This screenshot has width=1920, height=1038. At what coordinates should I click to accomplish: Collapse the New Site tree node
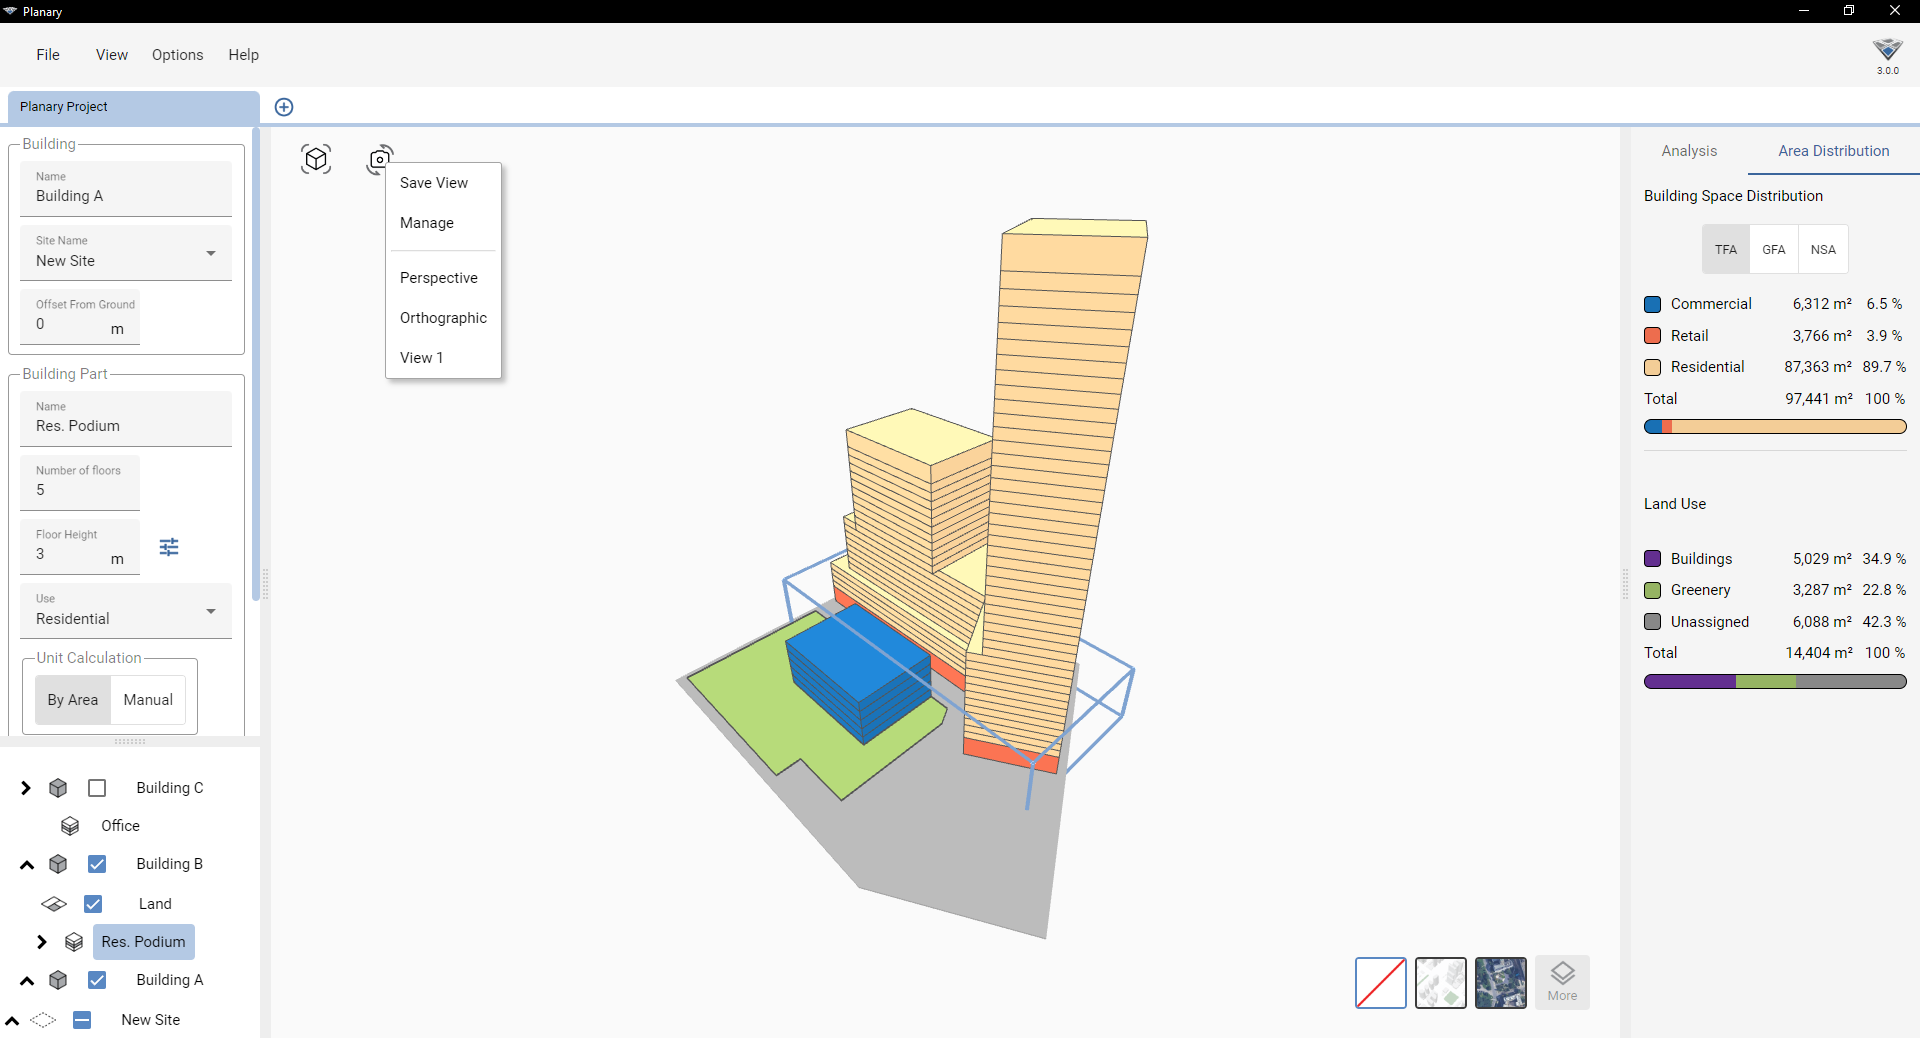pyautogui.click(x=12, y=1021)
